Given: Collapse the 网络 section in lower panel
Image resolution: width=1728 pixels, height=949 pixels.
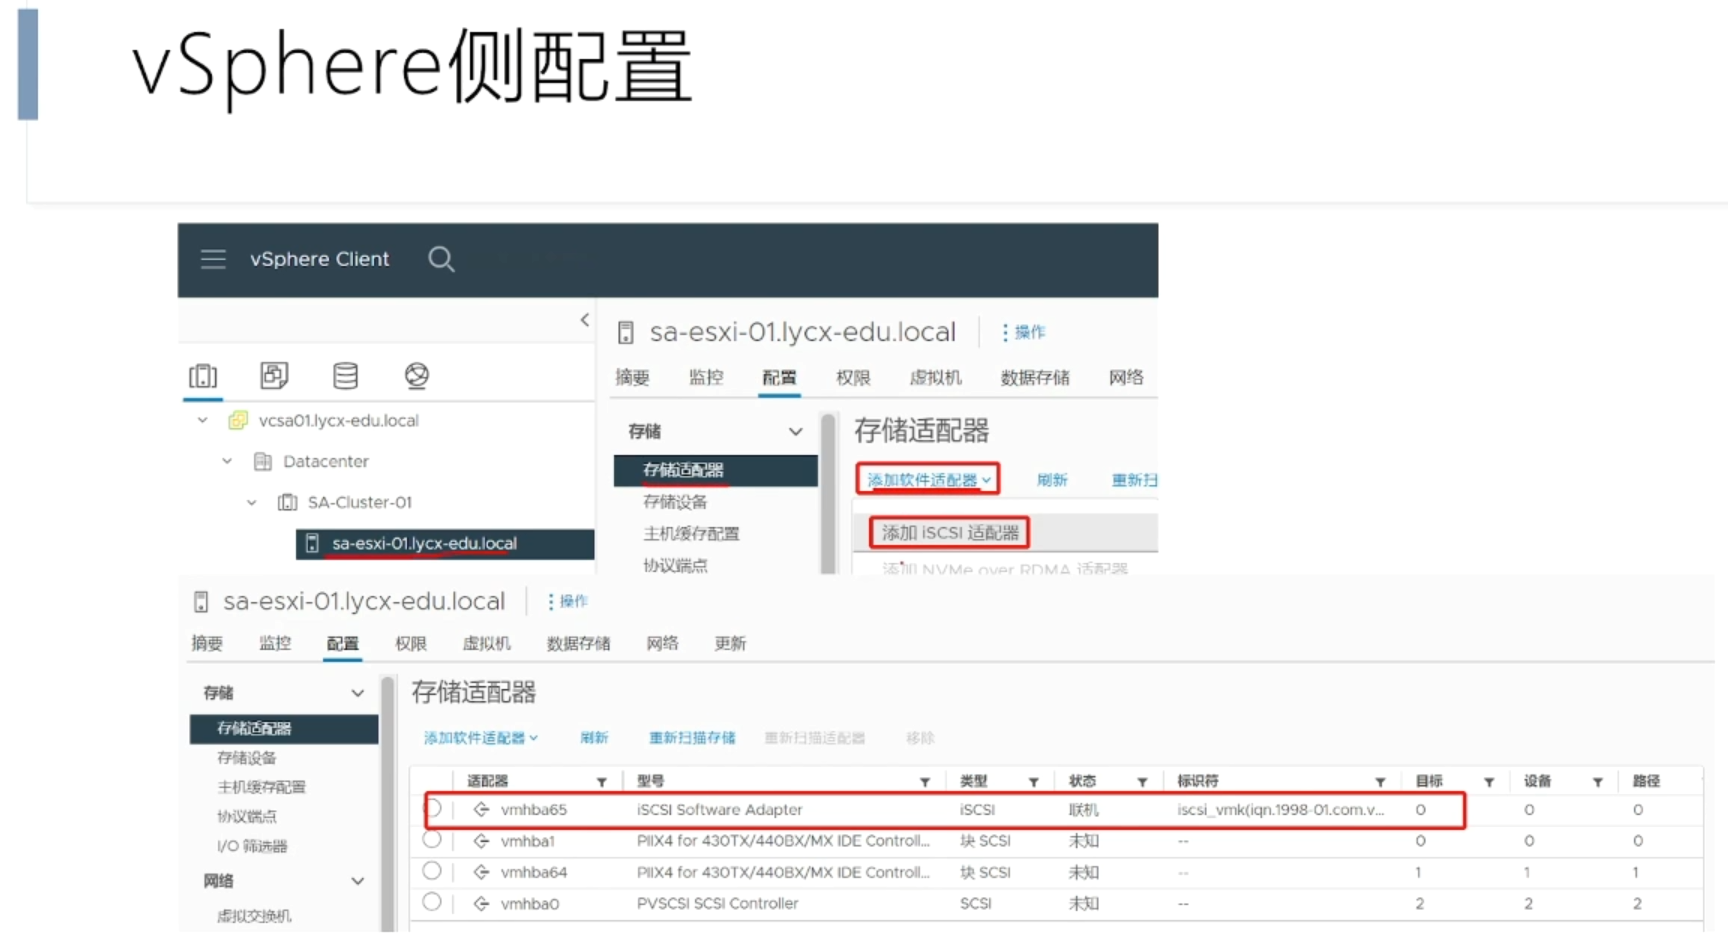Looking at the screenshot, I should (357, 881).
